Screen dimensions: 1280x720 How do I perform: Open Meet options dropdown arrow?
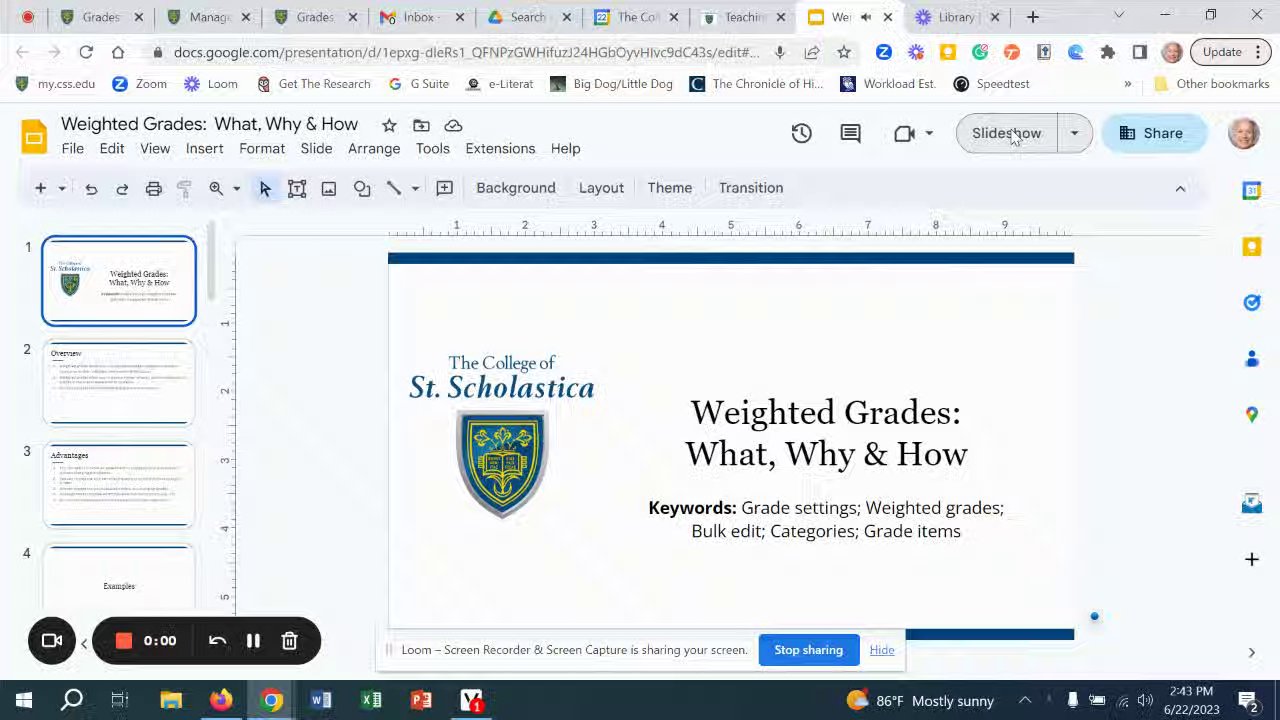929,133
